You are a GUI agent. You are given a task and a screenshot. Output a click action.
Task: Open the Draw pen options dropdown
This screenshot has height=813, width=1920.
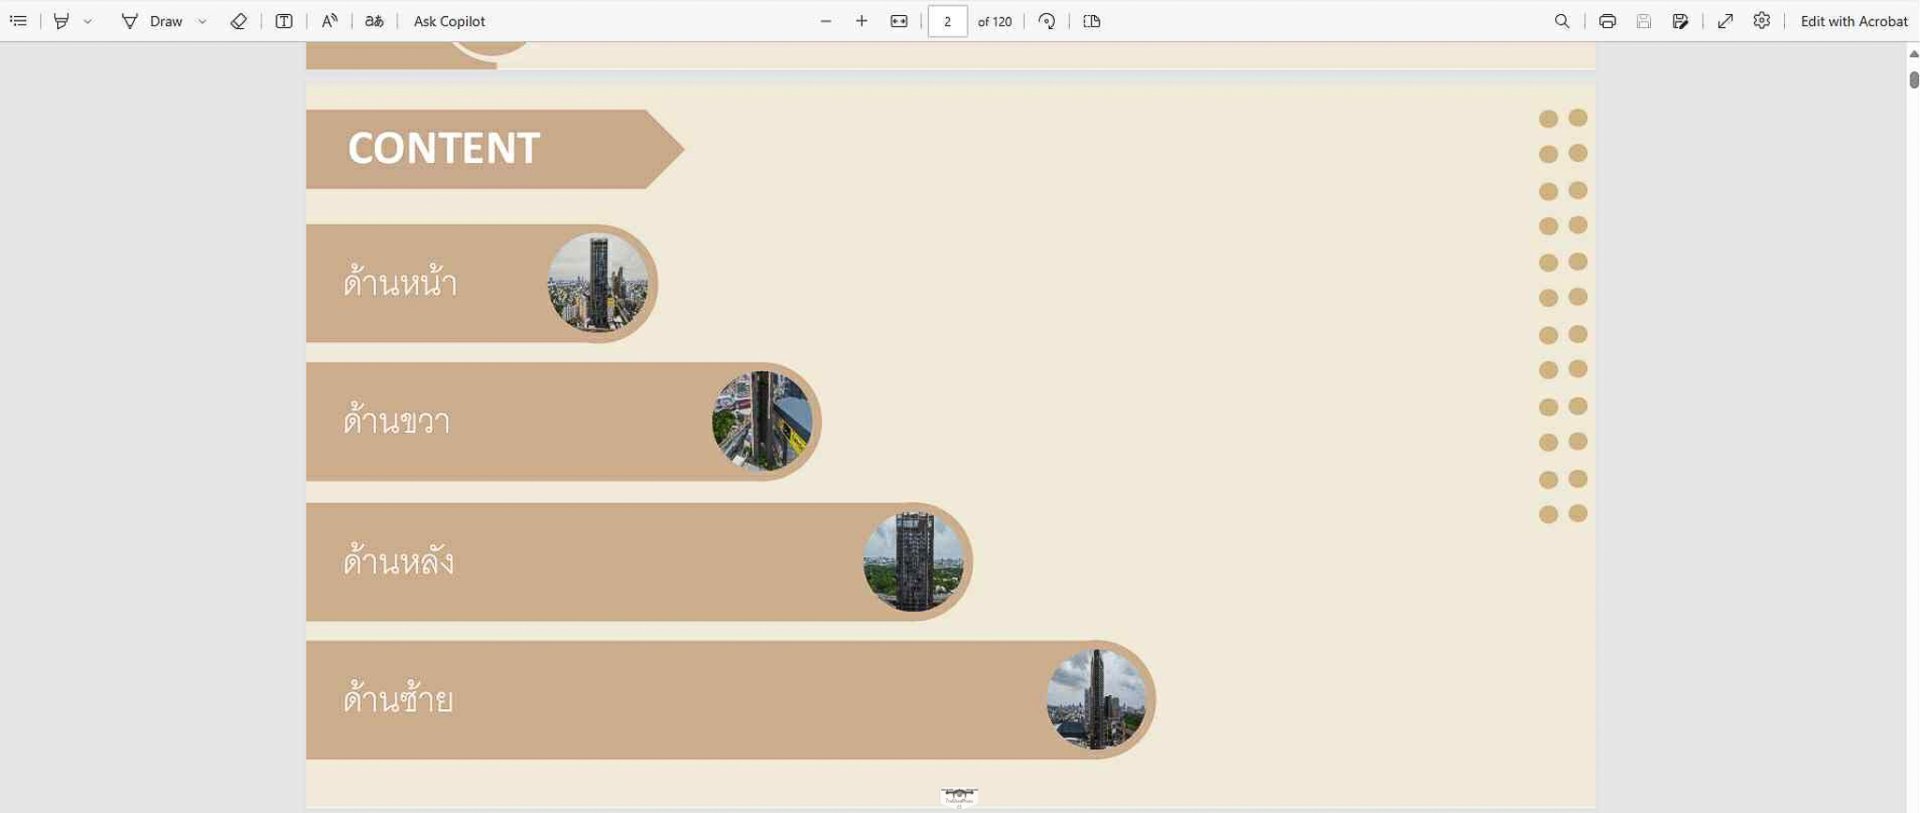pos(202,21)
